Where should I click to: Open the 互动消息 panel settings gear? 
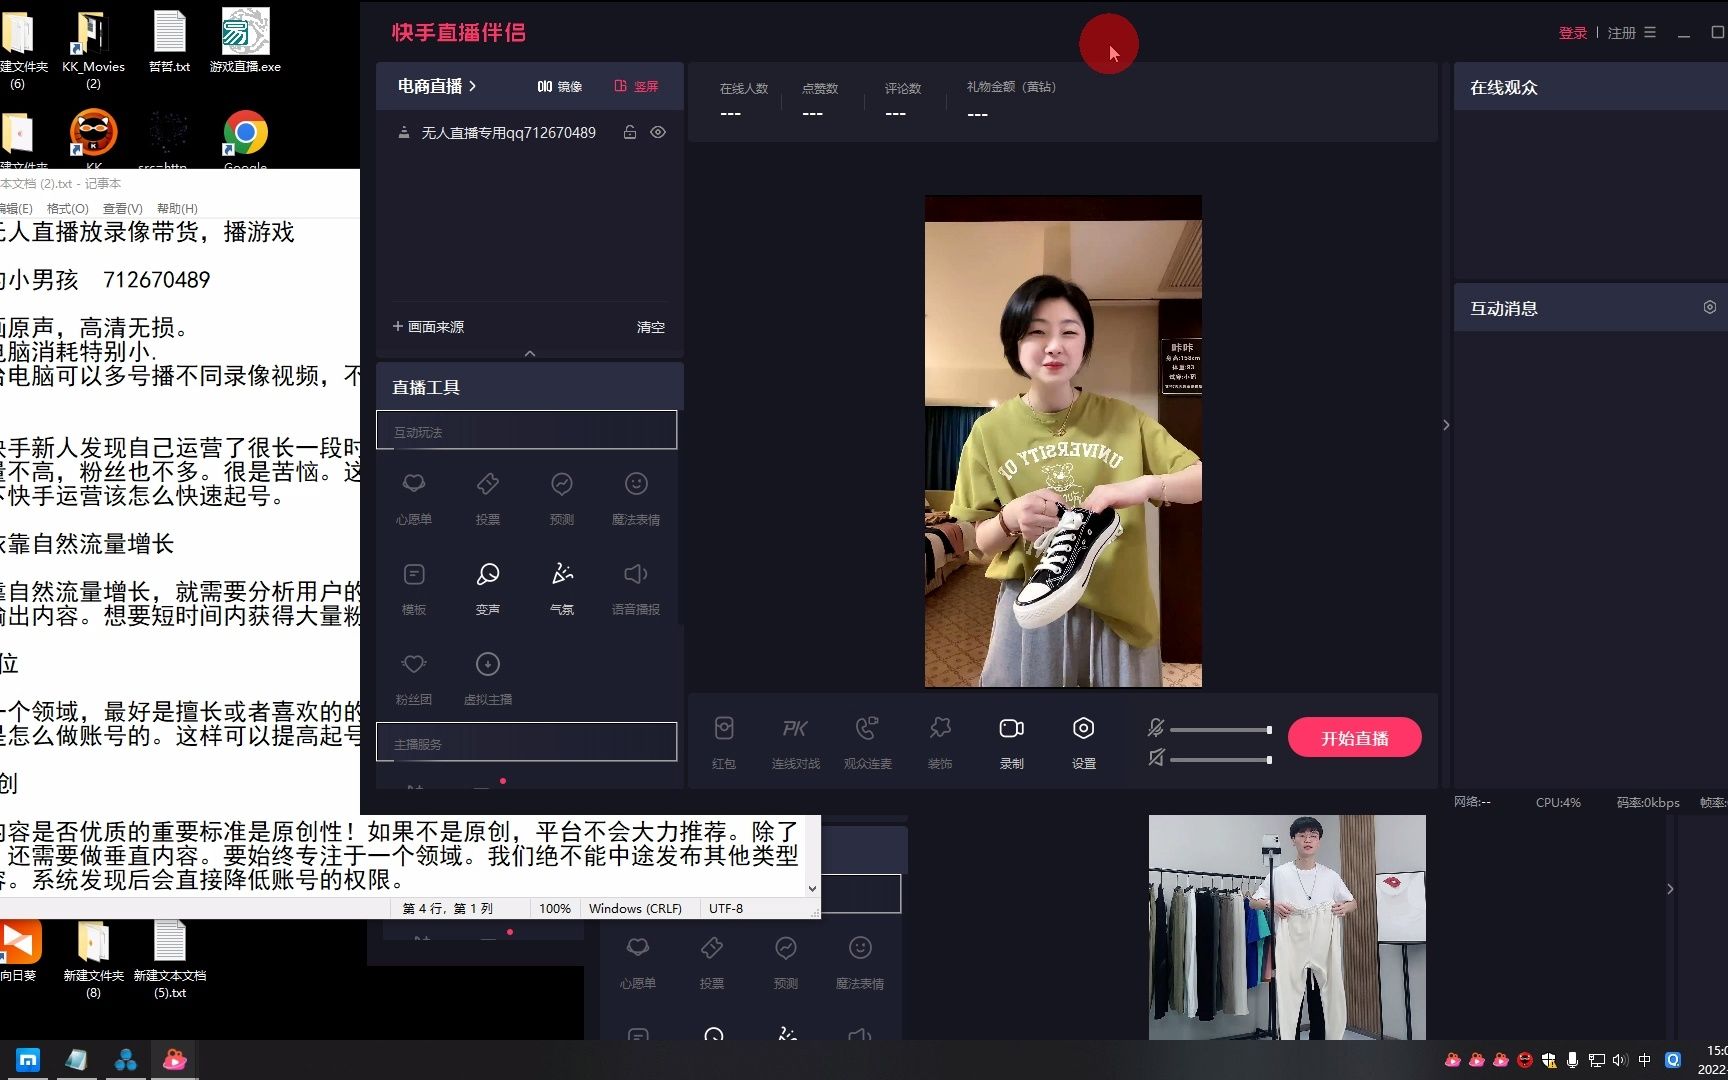tap(1710, 307)
